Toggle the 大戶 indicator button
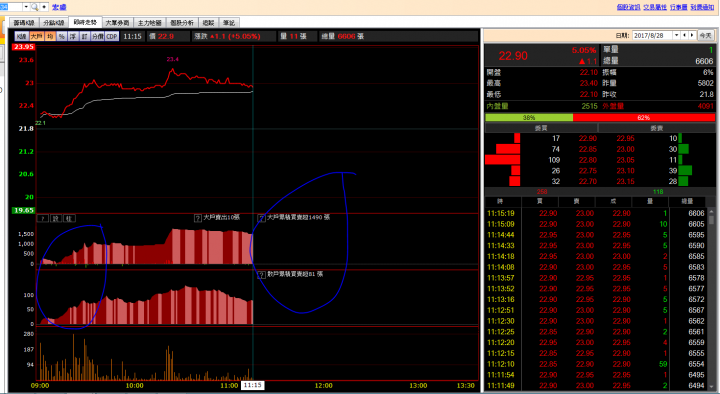This screenshot has width=720, height=394. pyautogui.click(x=37, y=36)
